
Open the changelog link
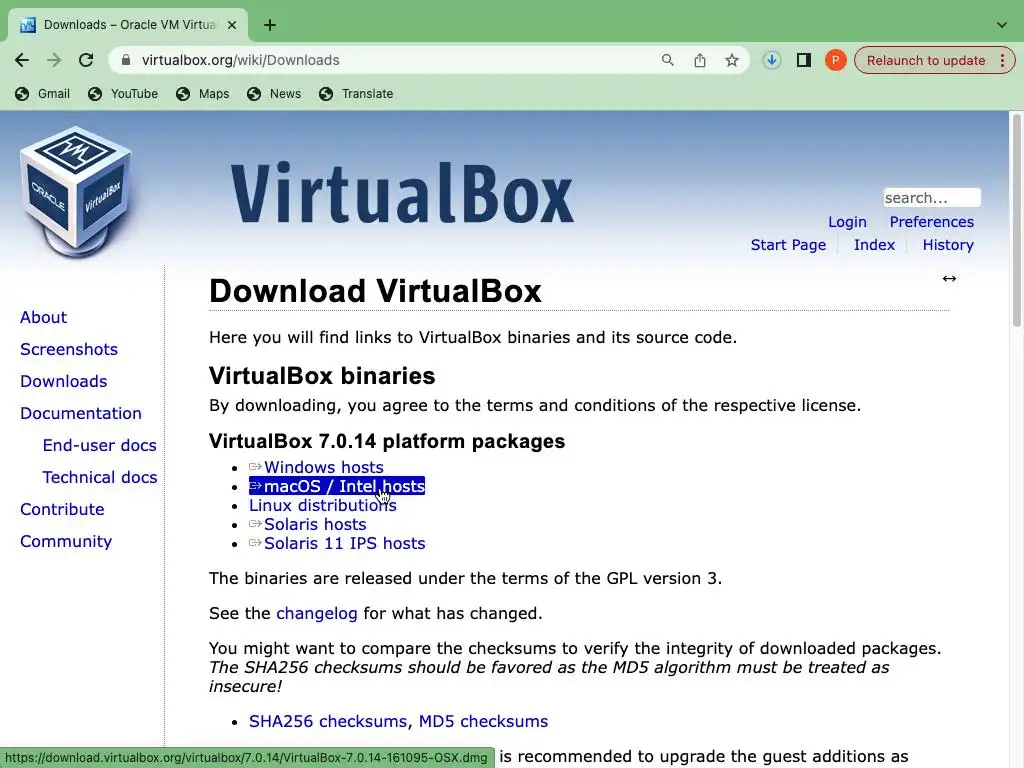tap(317, 613)
